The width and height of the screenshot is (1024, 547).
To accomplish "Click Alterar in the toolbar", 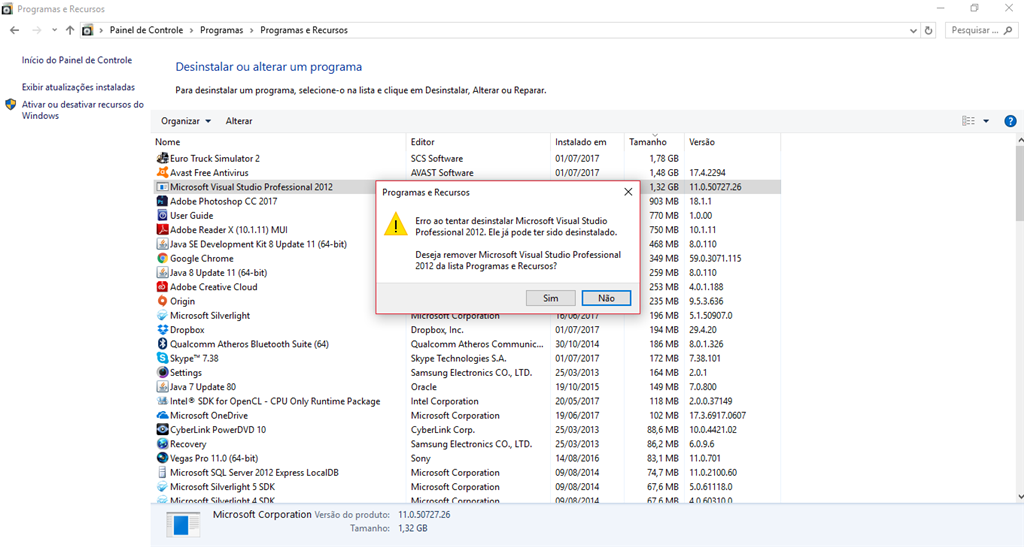I will pyautogui.click(x=239, y=121).
